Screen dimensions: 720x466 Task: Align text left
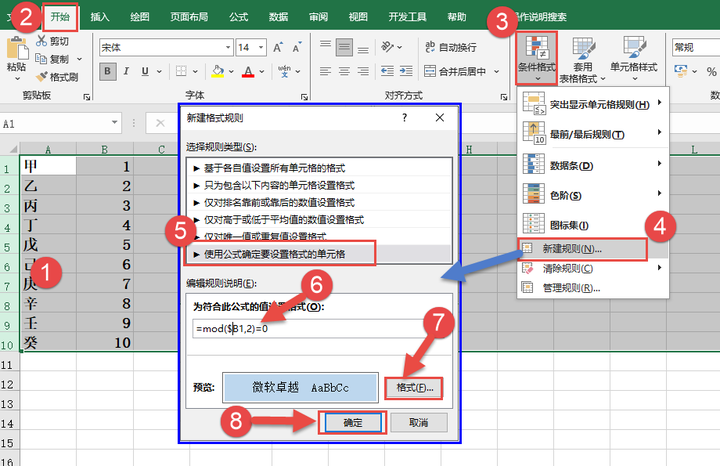point(326,71)
